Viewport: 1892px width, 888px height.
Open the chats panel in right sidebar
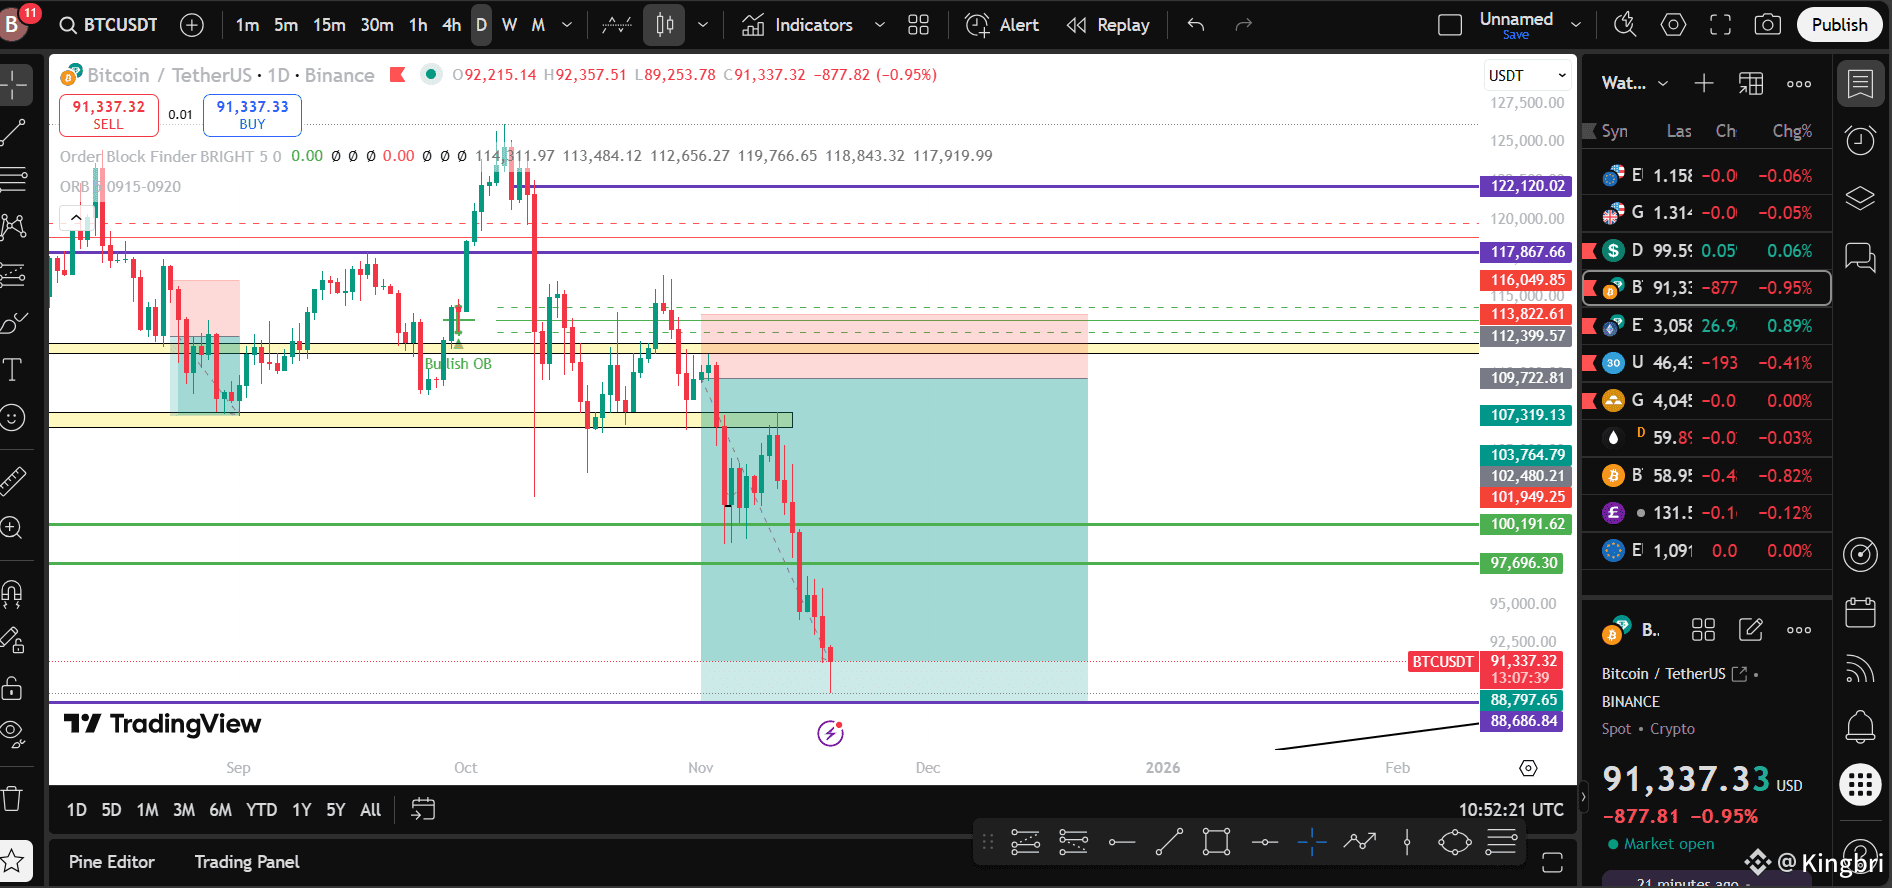point(1860,258)
